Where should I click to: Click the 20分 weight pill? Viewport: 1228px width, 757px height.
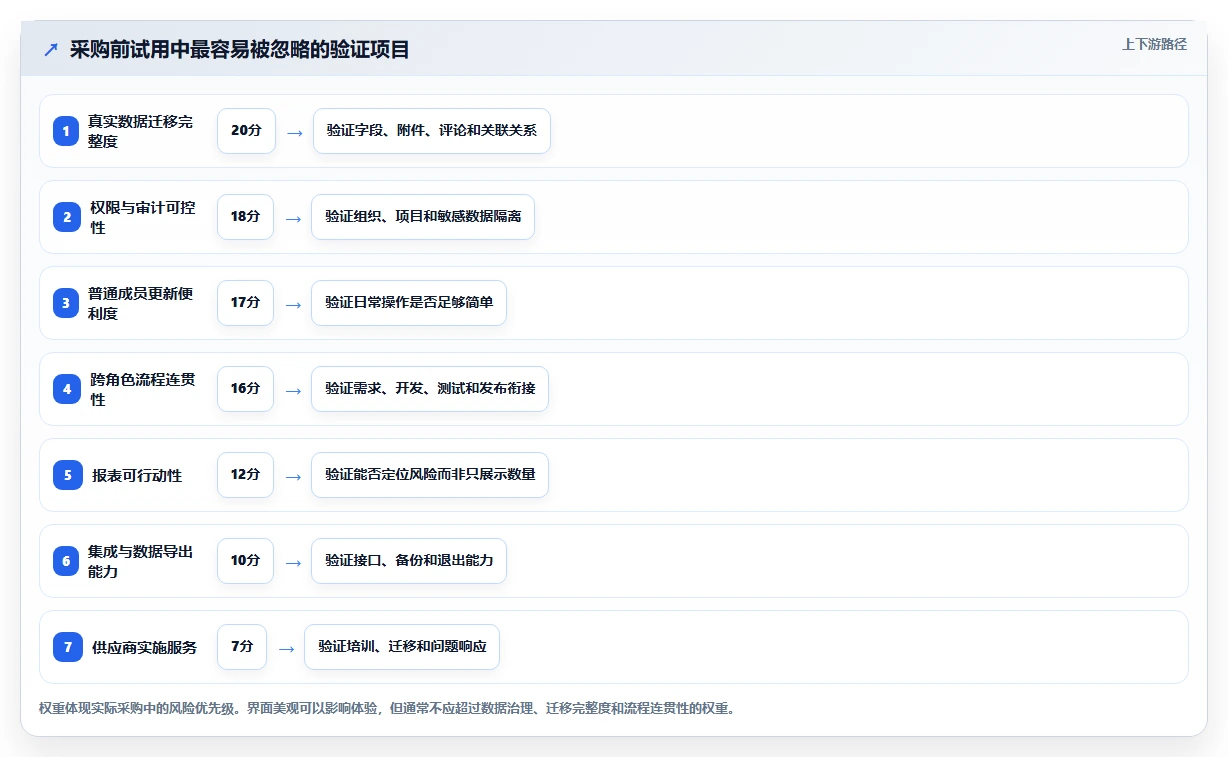pos(246,131)
